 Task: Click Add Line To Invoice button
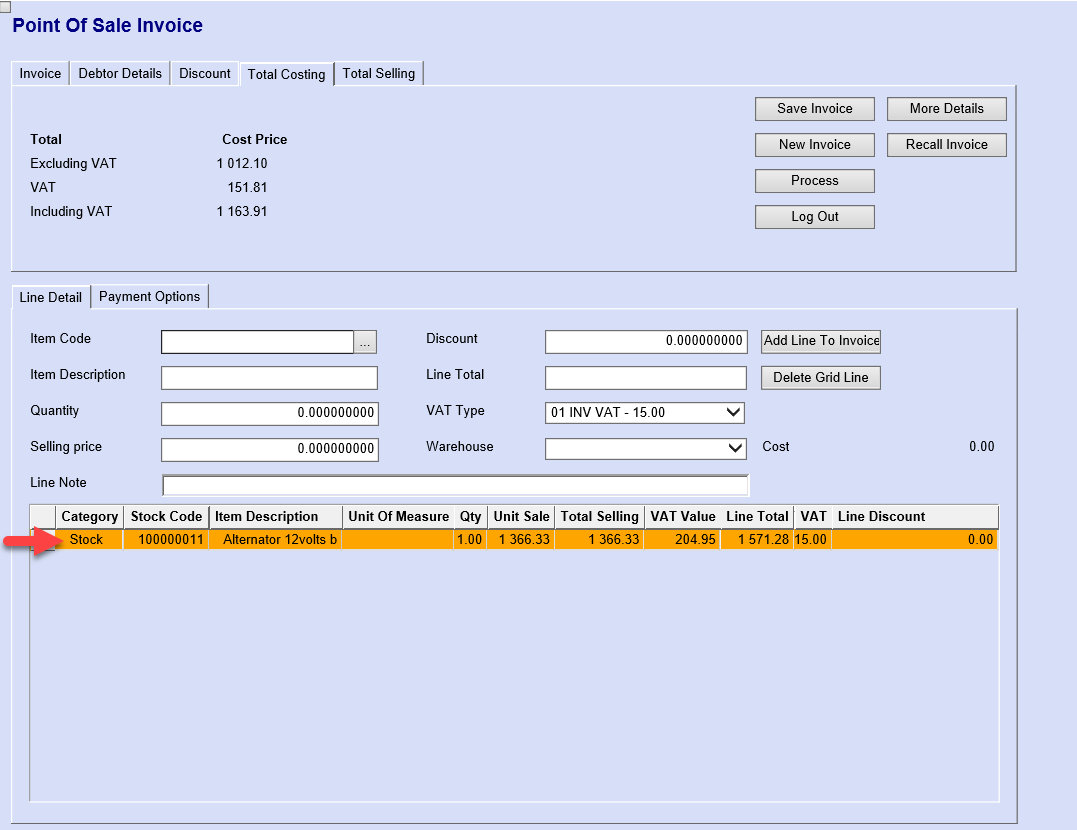coord(821,341)
